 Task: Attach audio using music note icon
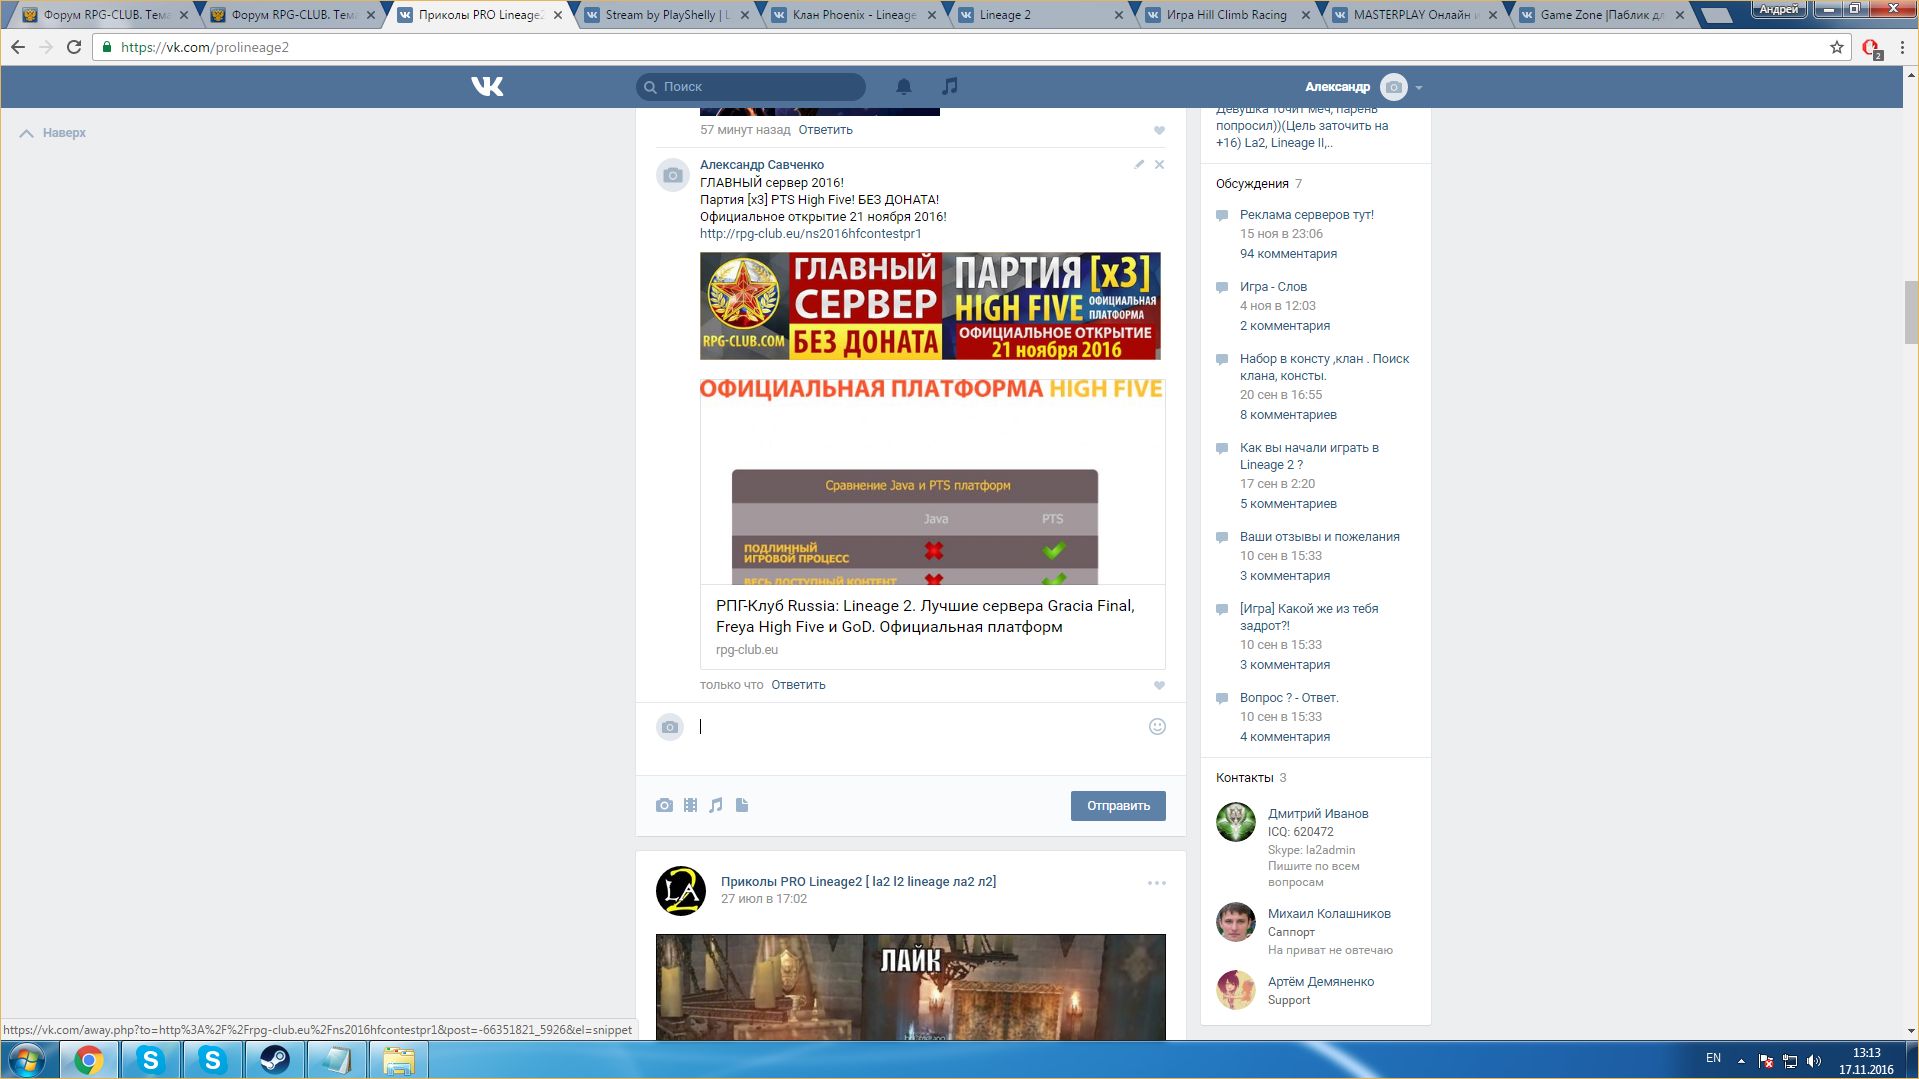[x=716, y=806]
